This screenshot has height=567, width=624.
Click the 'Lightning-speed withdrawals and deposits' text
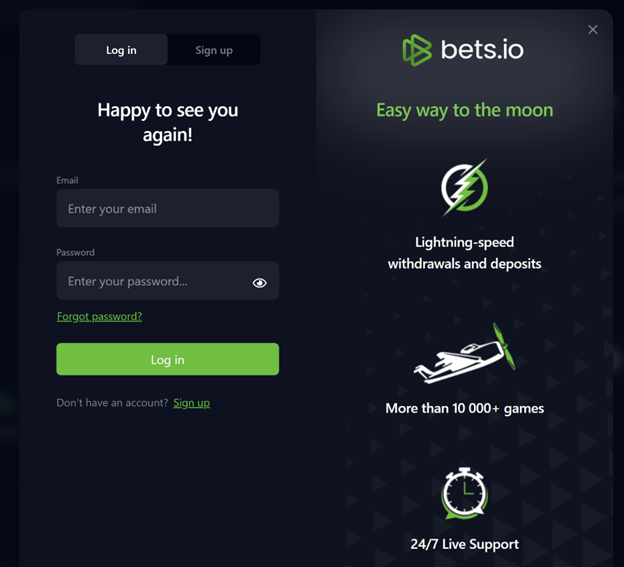(464, 253)
